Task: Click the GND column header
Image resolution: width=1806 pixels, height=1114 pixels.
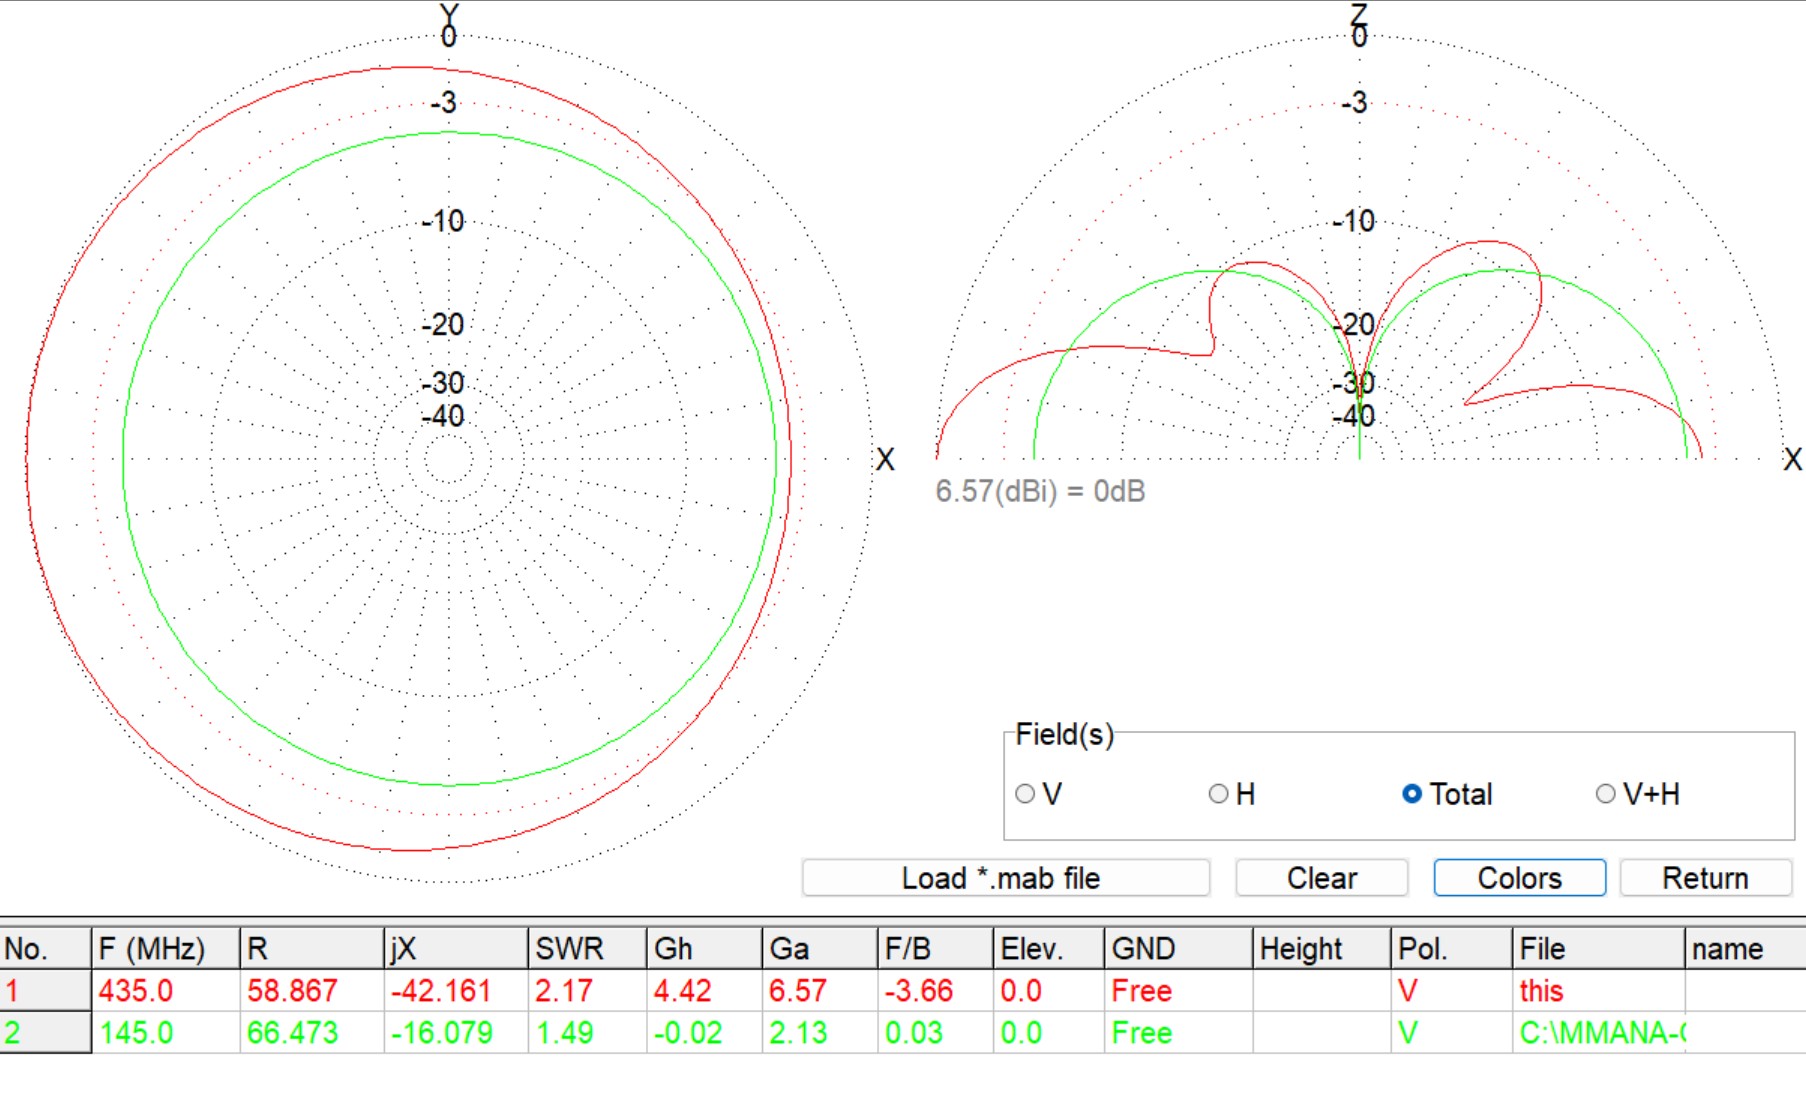Action: (x=1178, y=948)
